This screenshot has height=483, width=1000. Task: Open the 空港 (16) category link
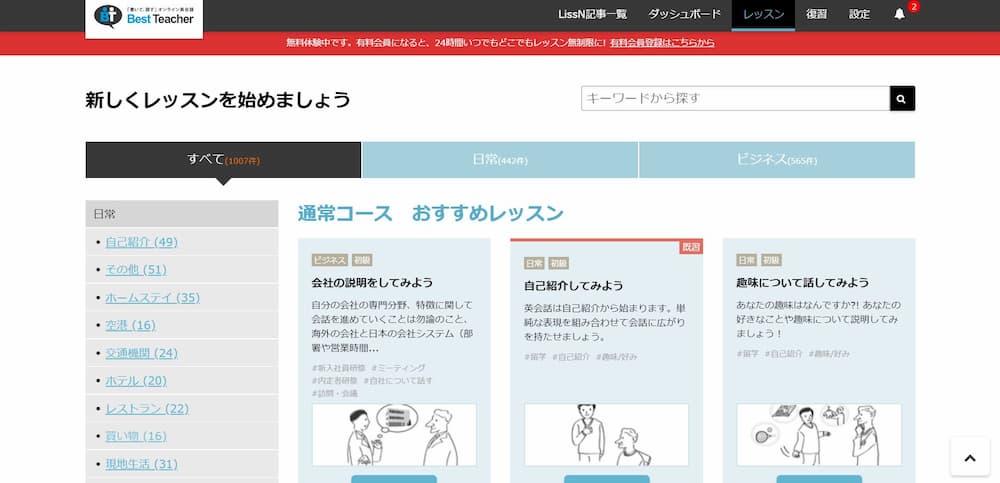tap(130, 325)
